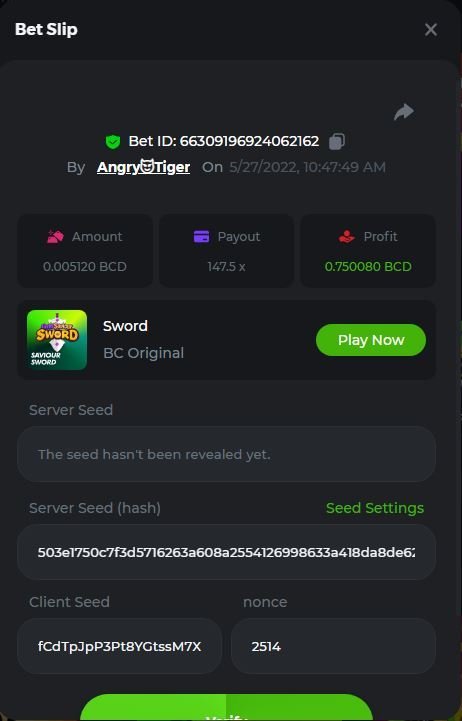The width and height of the screenshot is (462, 721).
Task: Open the Saviour Sword game thumbnail
Action: point(57,340)
